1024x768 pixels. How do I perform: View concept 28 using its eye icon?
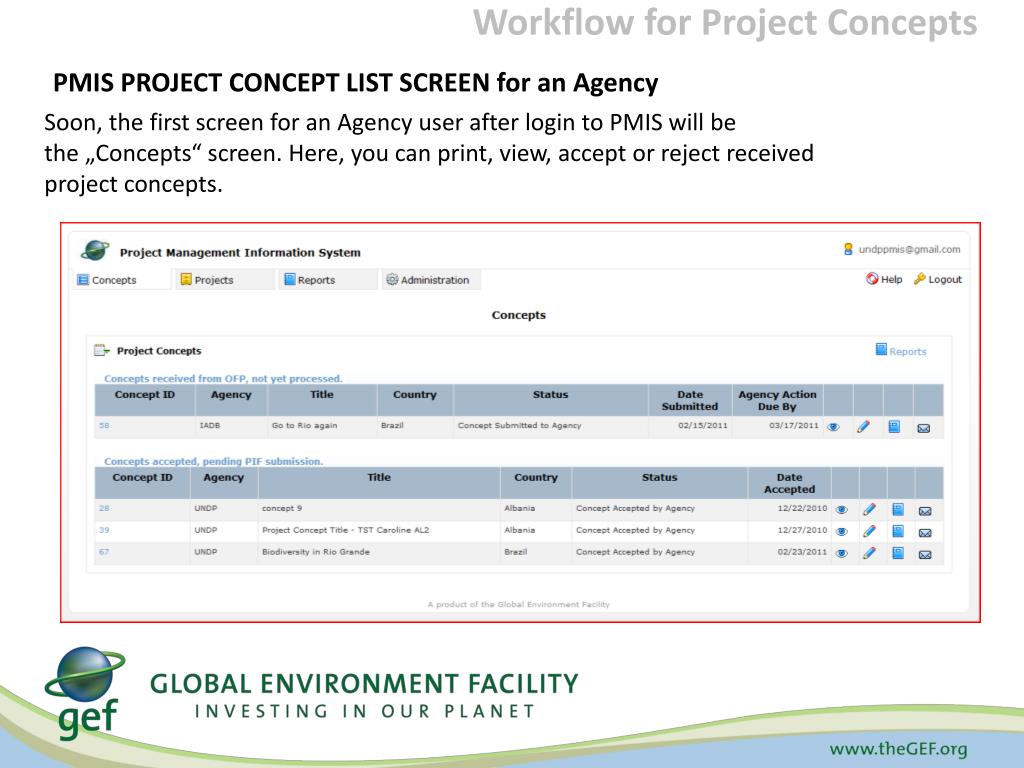point(841,509)
